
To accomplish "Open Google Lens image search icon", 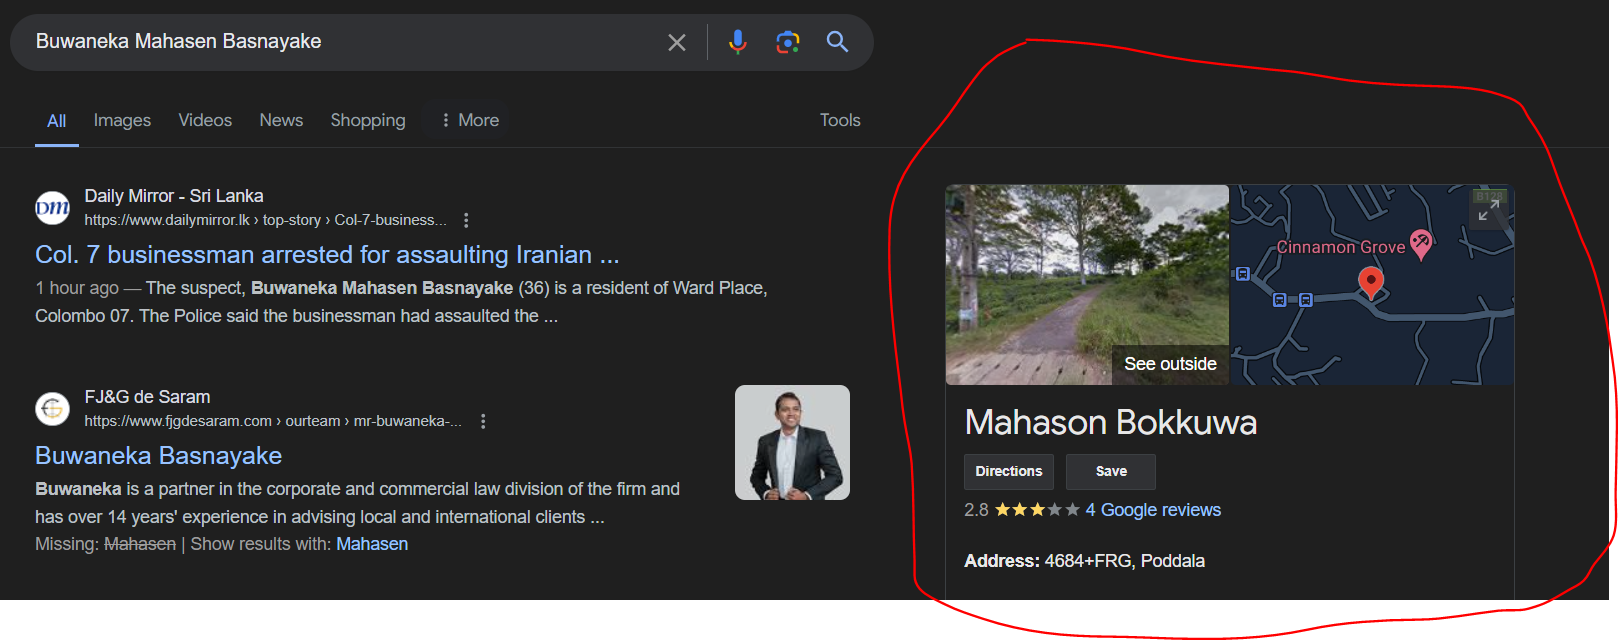I will coord(788,42).
